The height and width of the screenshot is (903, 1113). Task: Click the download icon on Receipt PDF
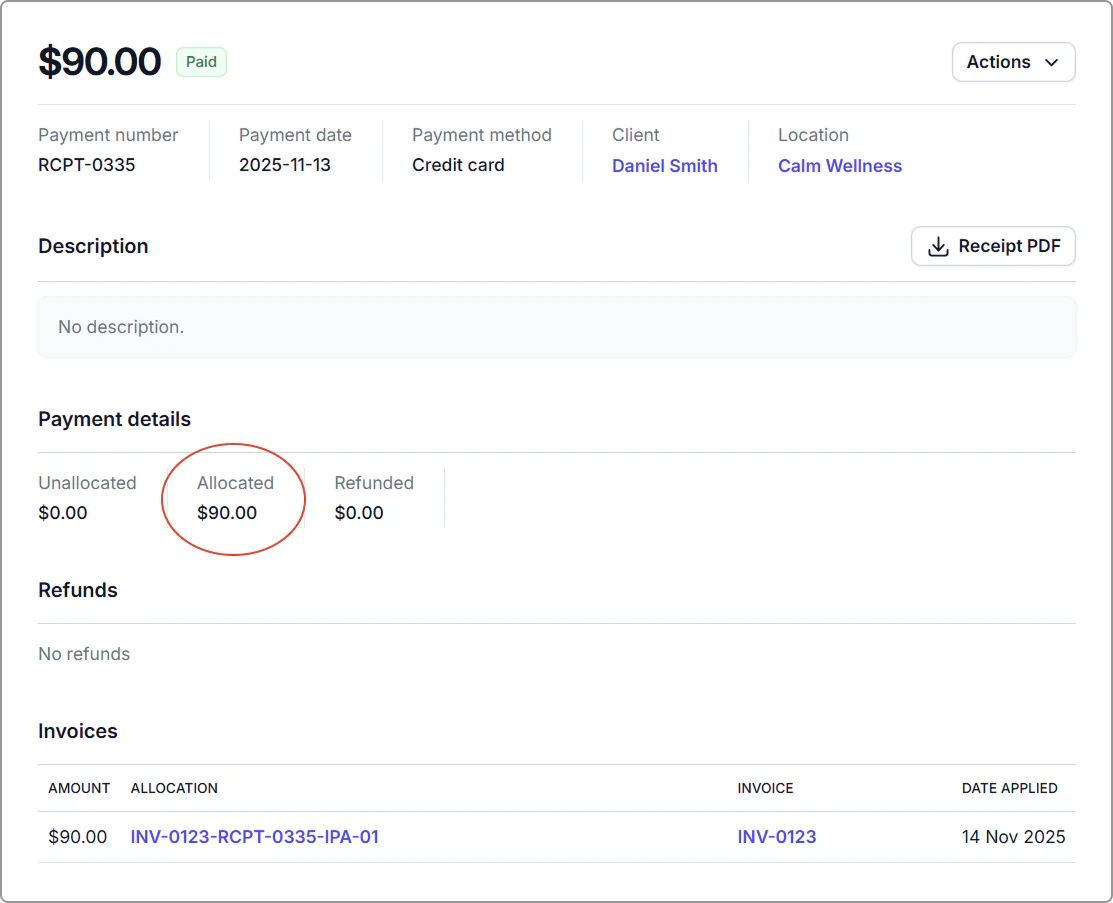[938, 246]
